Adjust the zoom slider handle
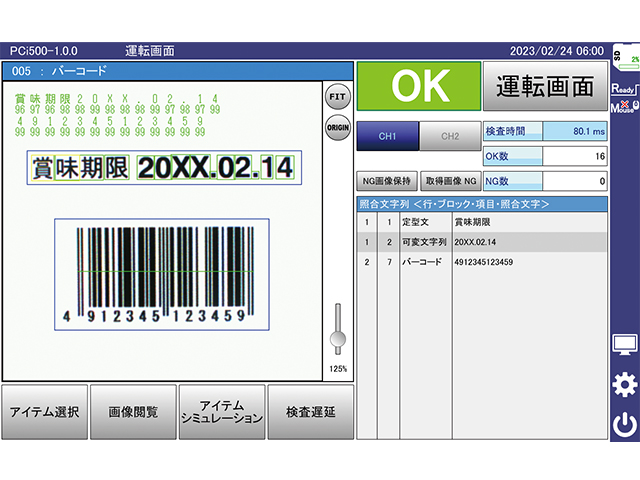 (338, 339)
